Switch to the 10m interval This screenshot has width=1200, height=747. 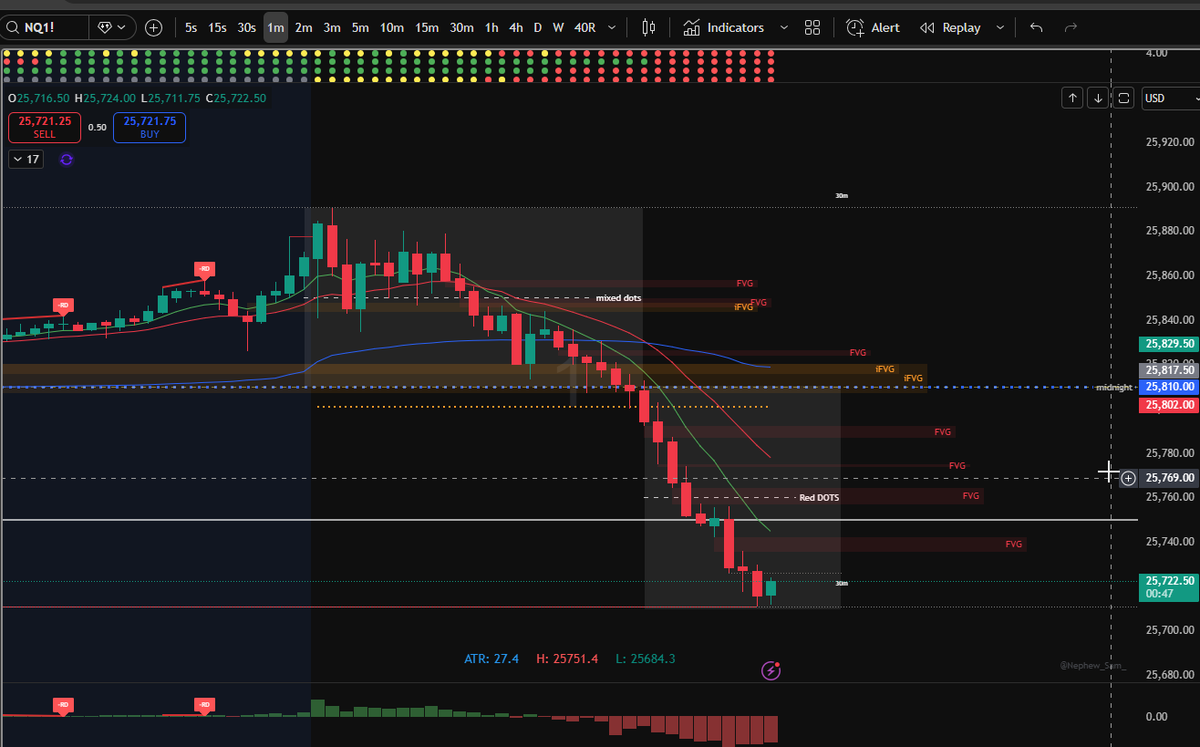(x=392, y=28)
